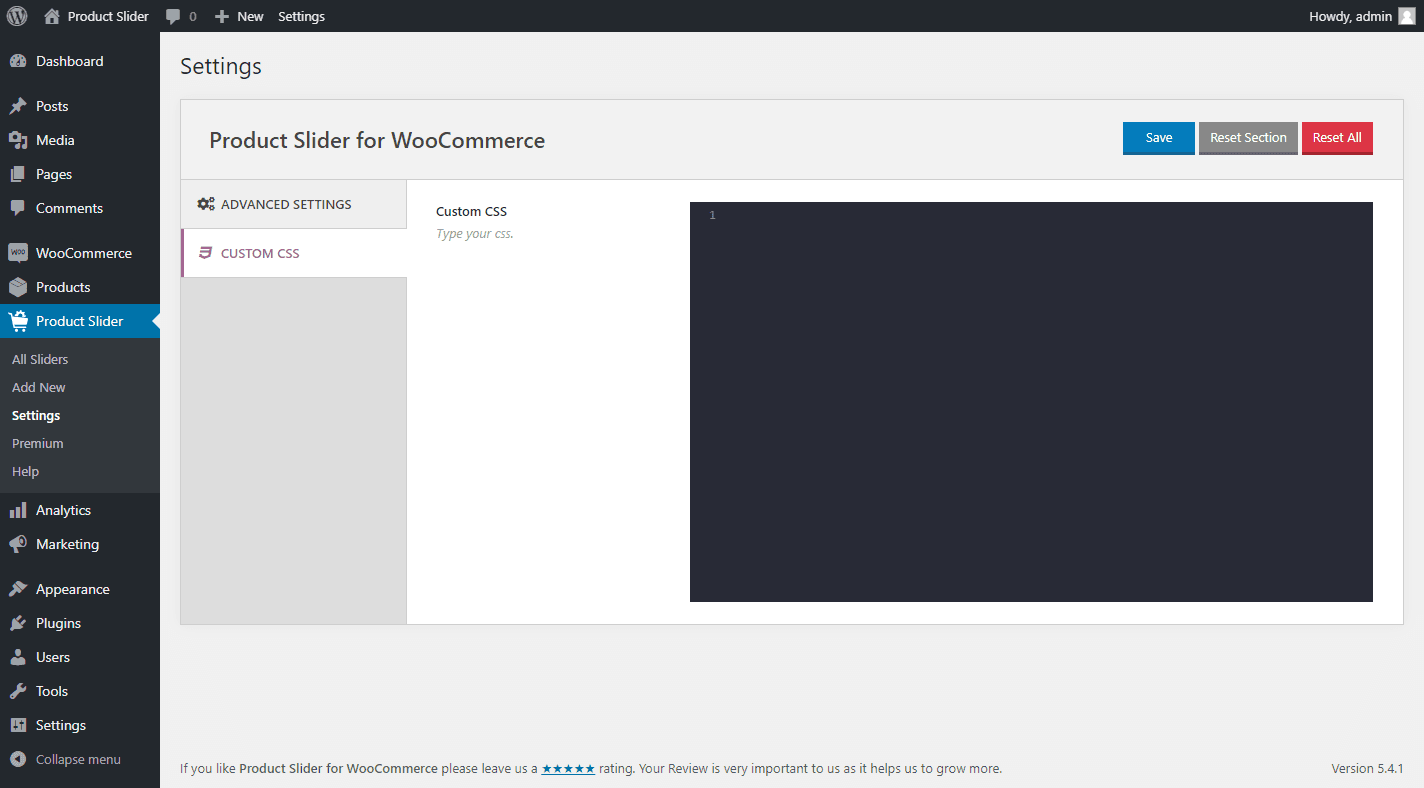Click the Pages icon in the sidebar

(x=18, y=174)
